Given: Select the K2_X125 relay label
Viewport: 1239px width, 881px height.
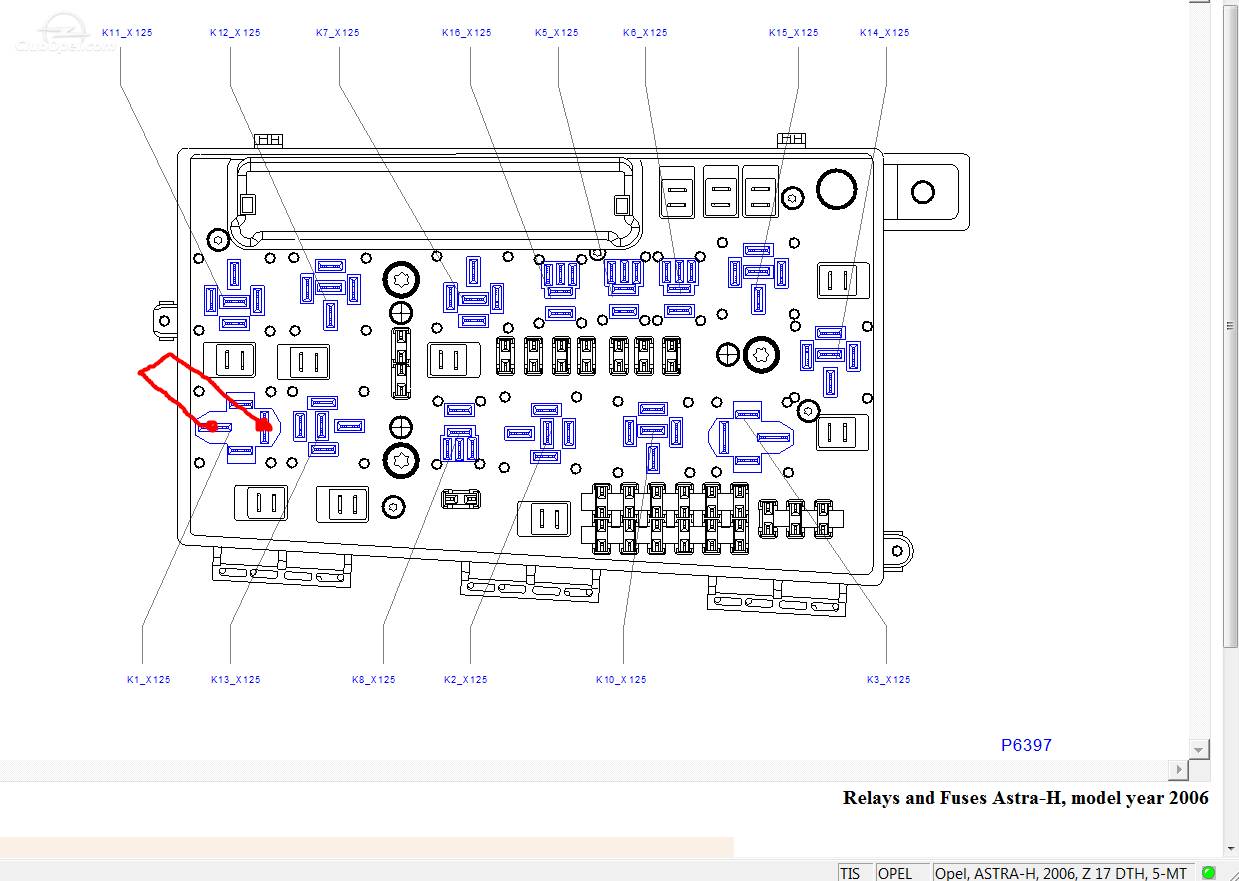Looking at the screenshot, I should click(x=466, y=680).
